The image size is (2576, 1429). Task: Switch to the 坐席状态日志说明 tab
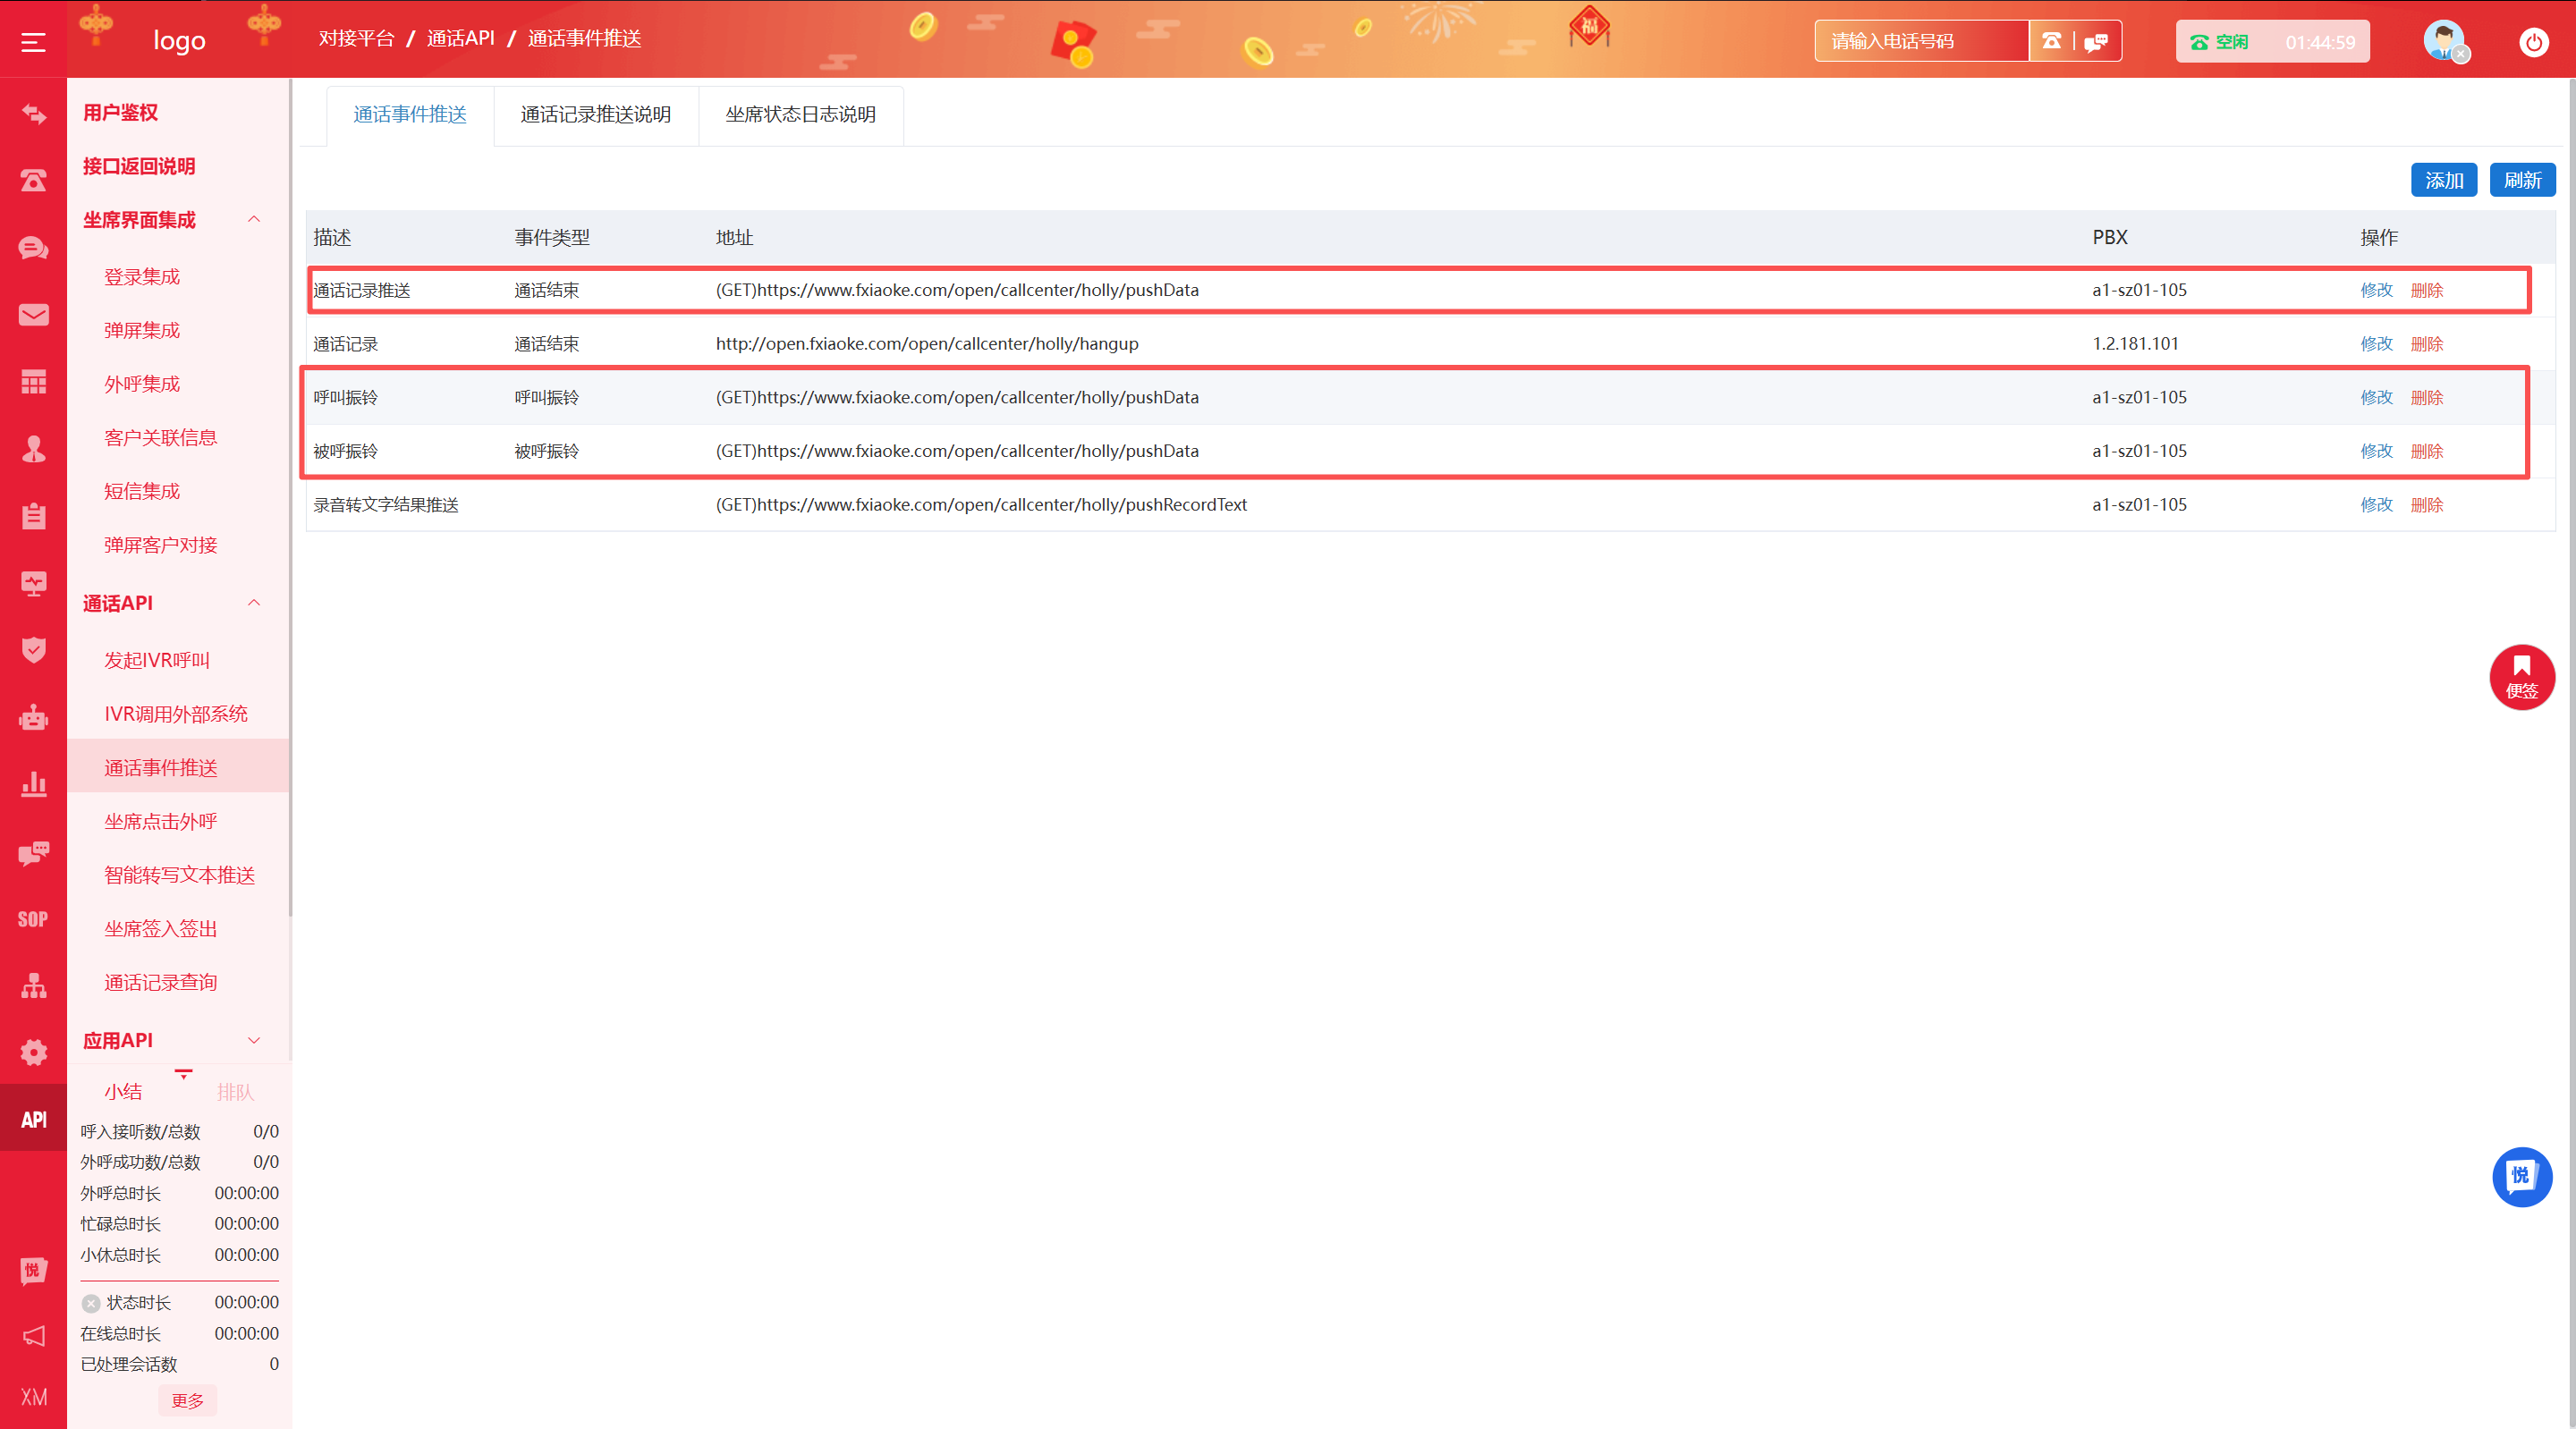(x=800, y=115)
